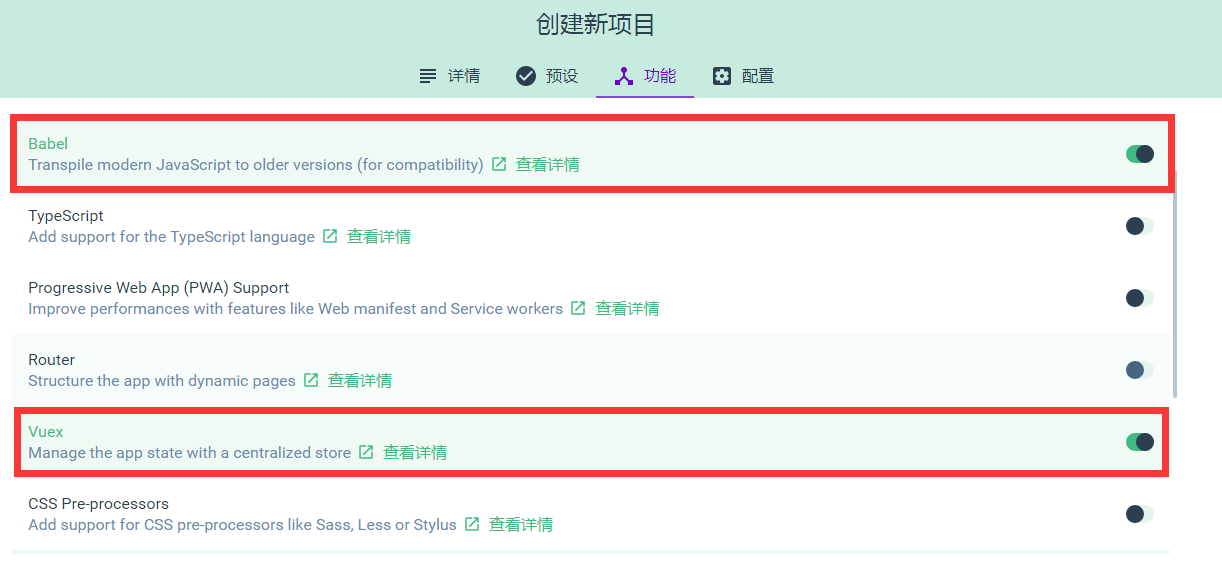Click external link icon for CSS Pre-processors

[472, 524]
